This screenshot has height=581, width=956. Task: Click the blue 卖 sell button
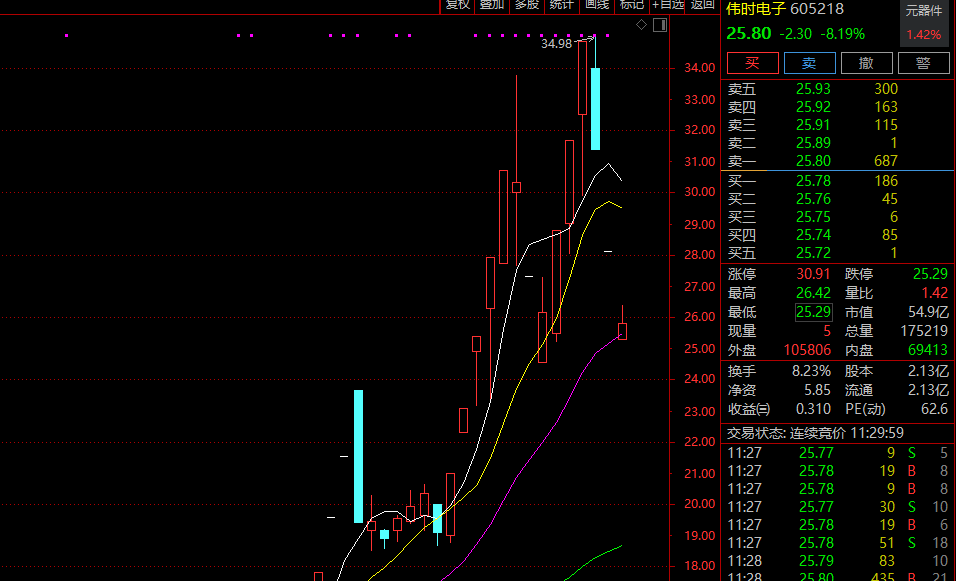[809, 63]
